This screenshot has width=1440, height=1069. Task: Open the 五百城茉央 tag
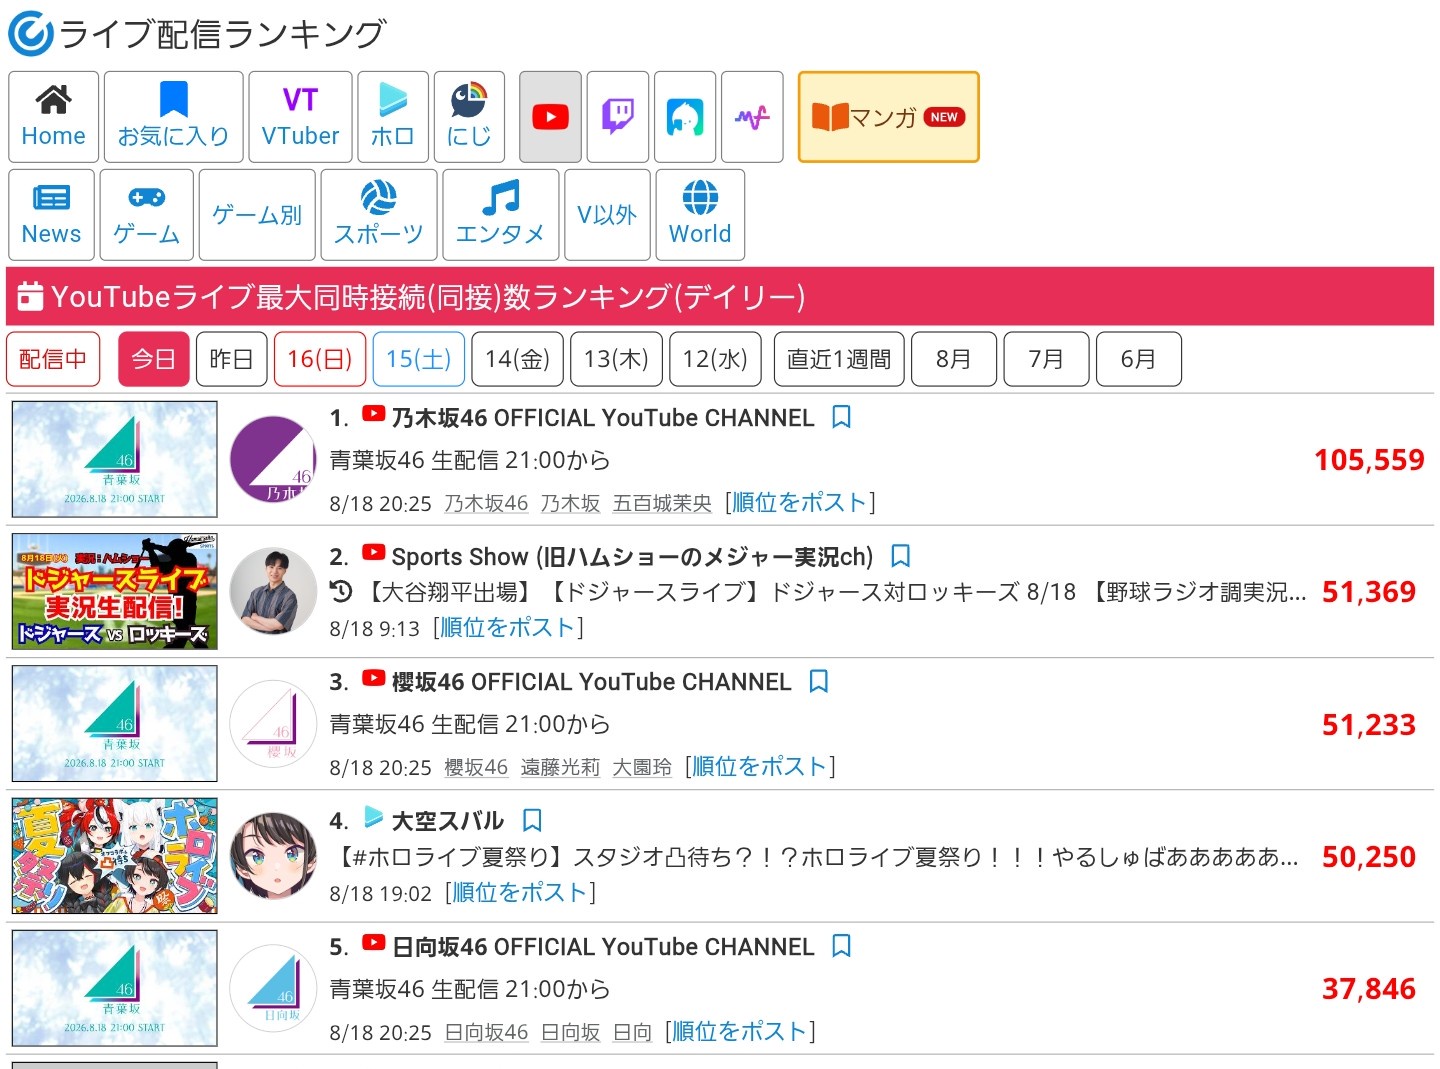(x=662, y=503)
